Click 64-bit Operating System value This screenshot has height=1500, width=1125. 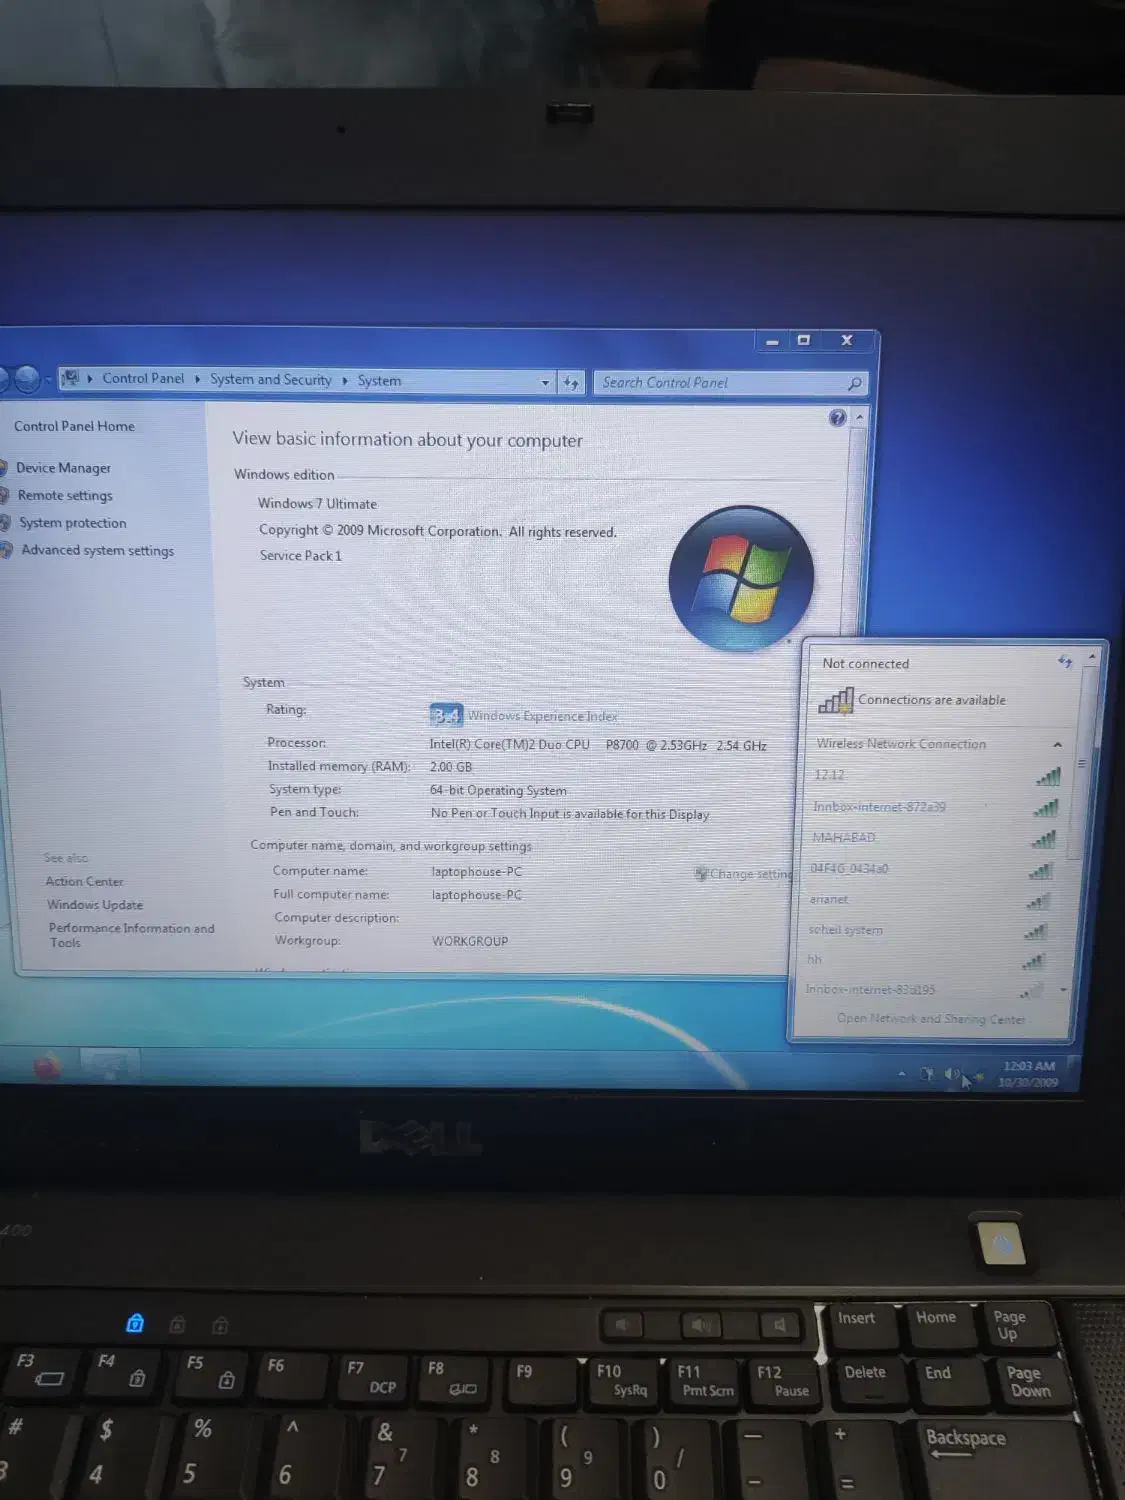tap(498, 790)
